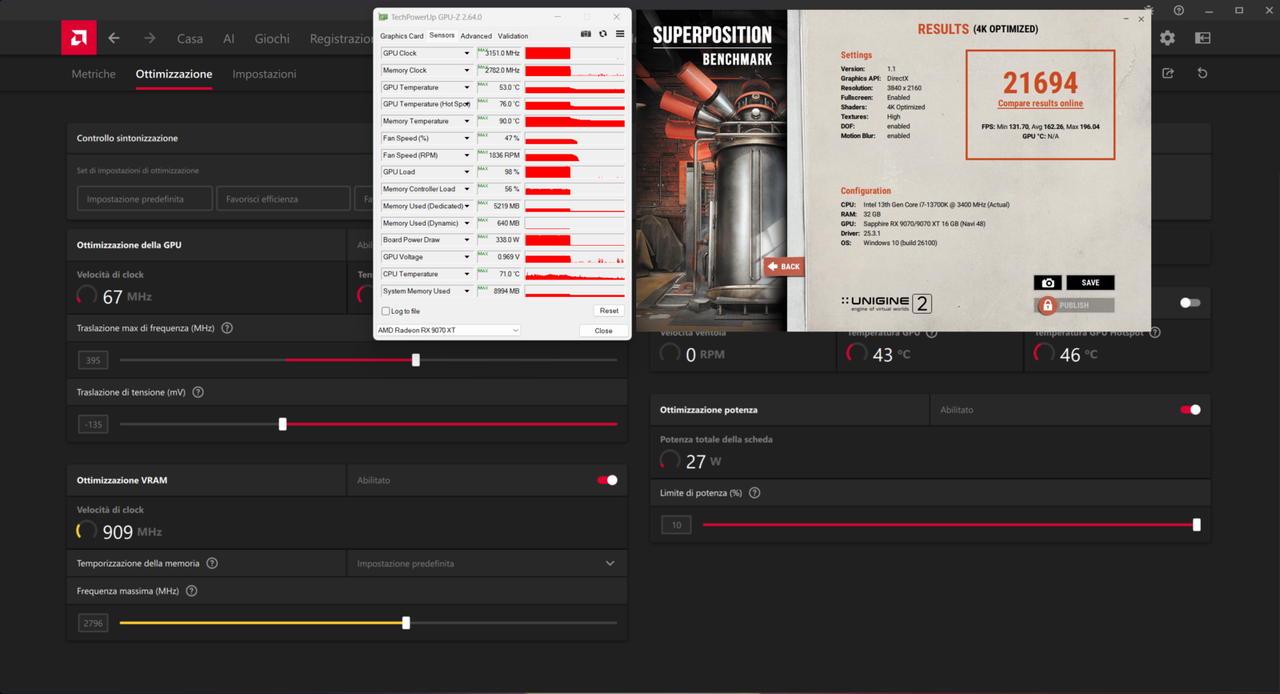The width and height of the screenshot is (1280, 694).
Task: Click VRAM Frequenza massima slider handle
Action: [406, 623]
